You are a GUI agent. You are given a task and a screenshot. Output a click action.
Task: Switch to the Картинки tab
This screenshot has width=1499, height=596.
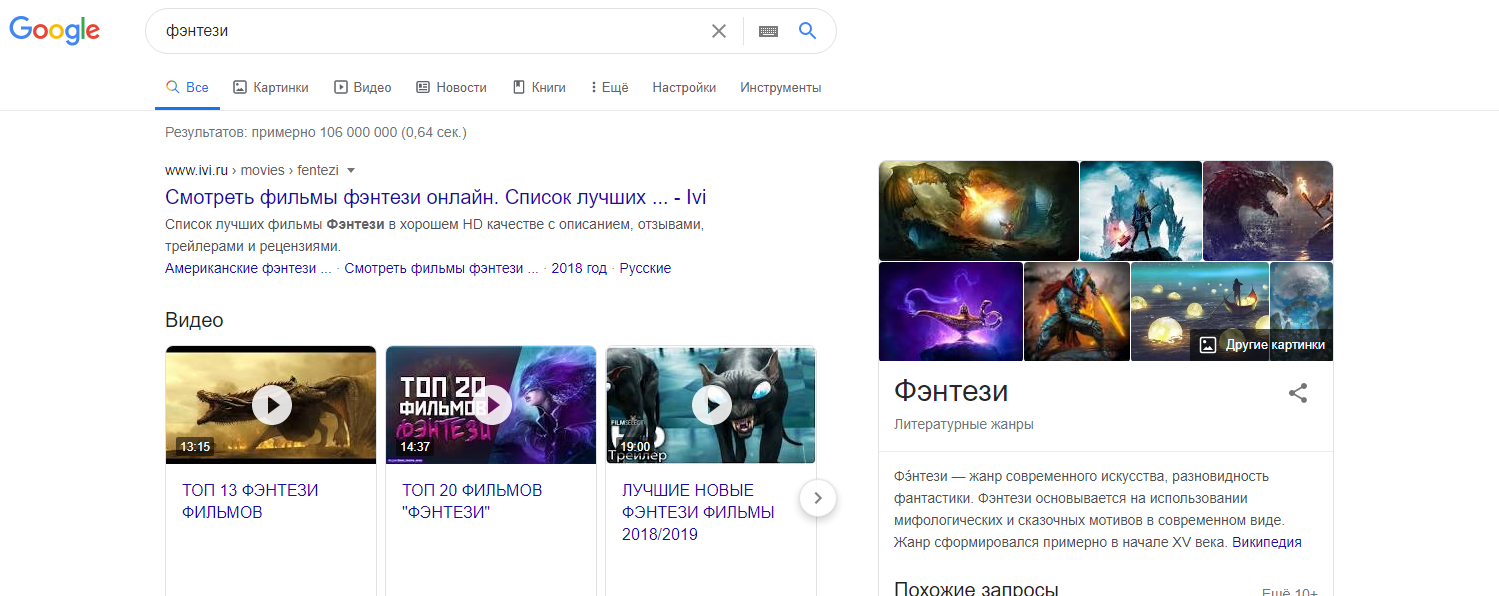click(x=271, y=88)
